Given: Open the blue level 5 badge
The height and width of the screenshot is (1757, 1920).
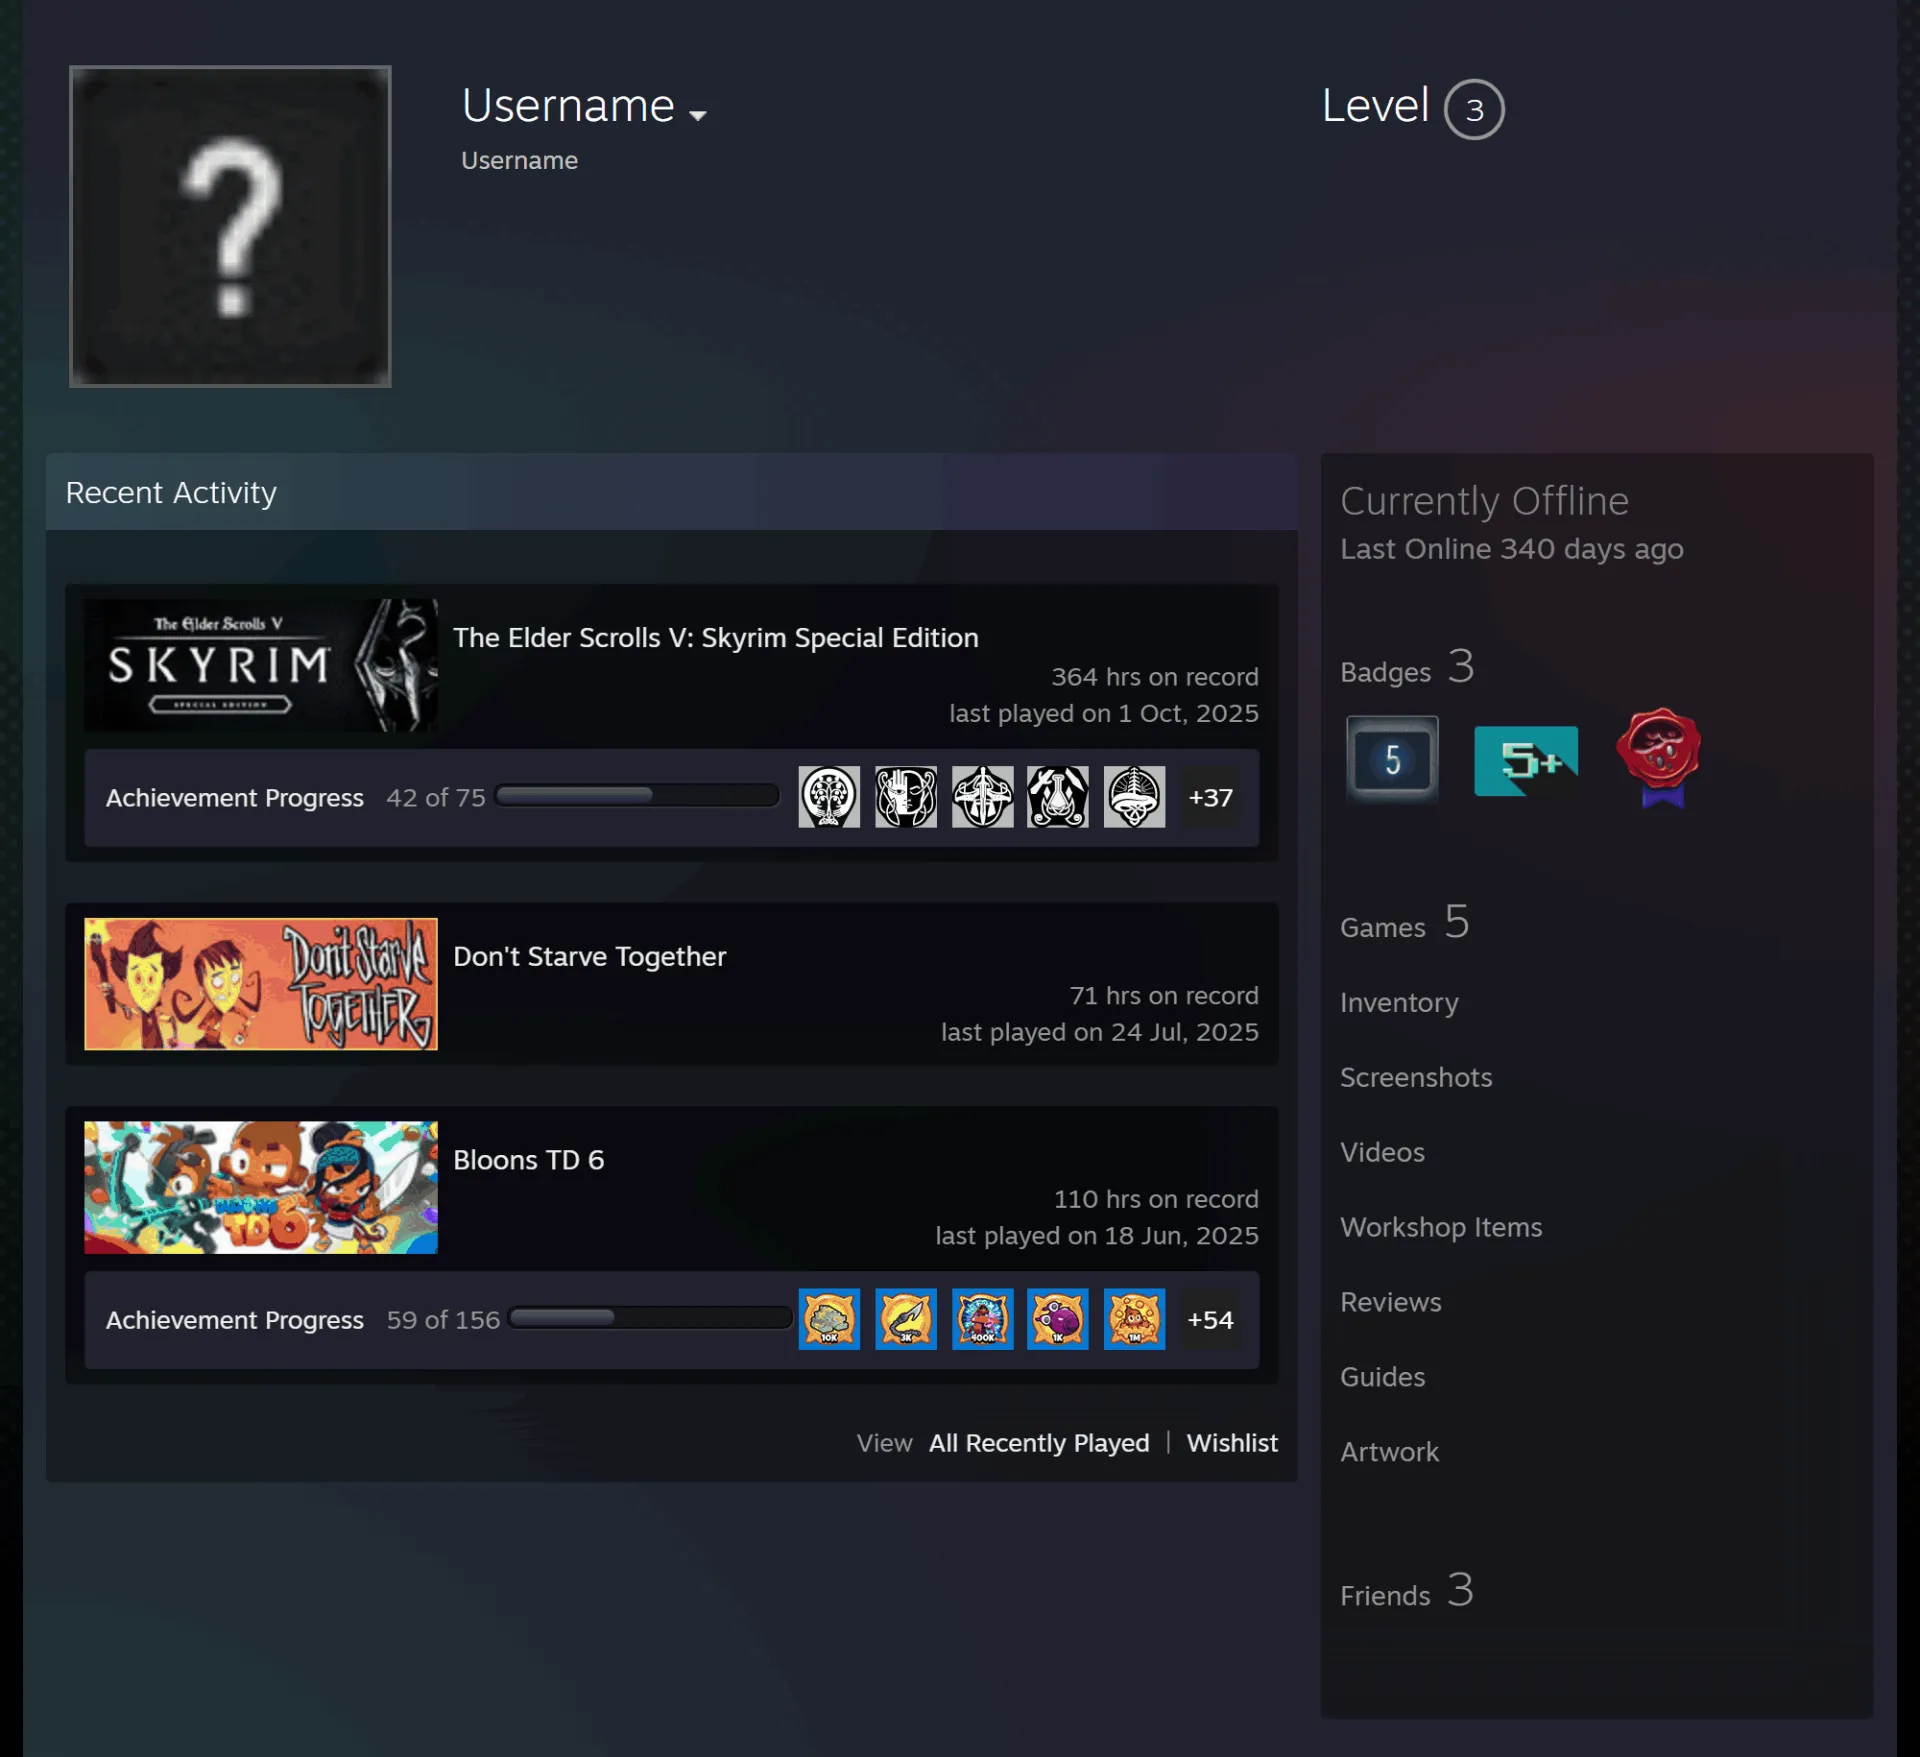Looking at the screenshot, I should tap(1392, 759).
